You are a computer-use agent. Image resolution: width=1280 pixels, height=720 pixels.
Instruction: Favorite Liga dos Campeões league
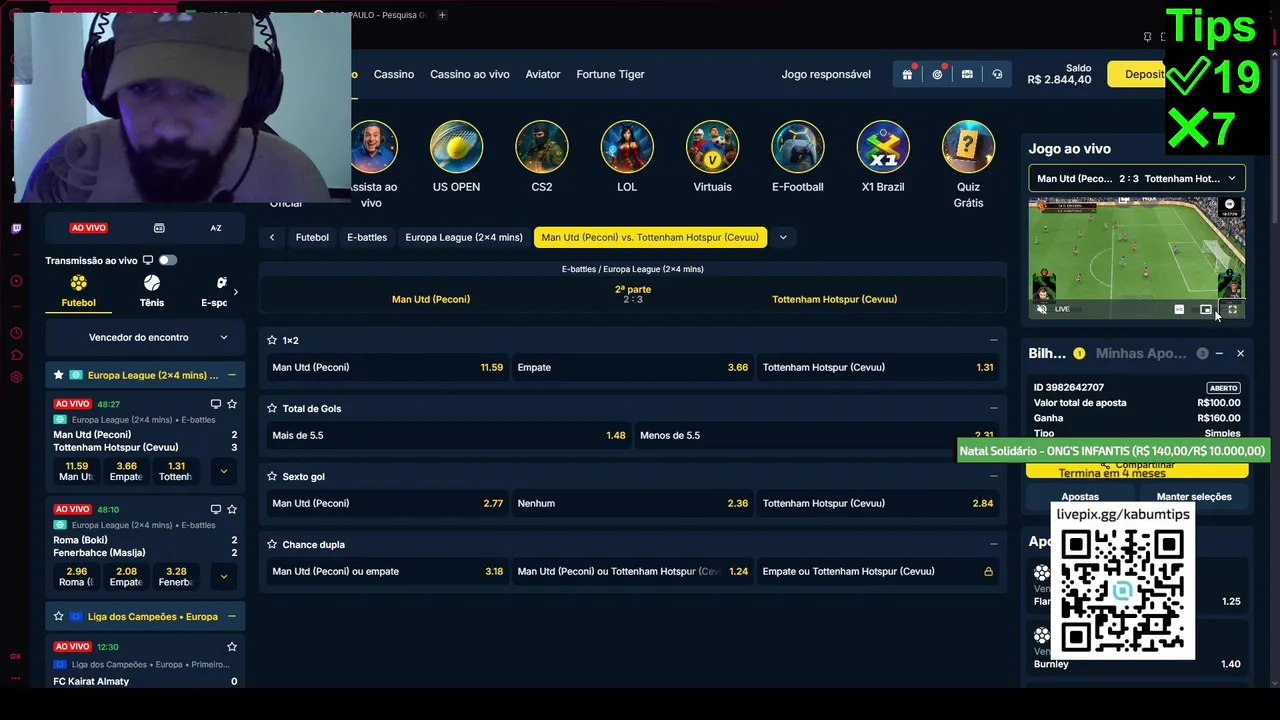pos(58,616)
